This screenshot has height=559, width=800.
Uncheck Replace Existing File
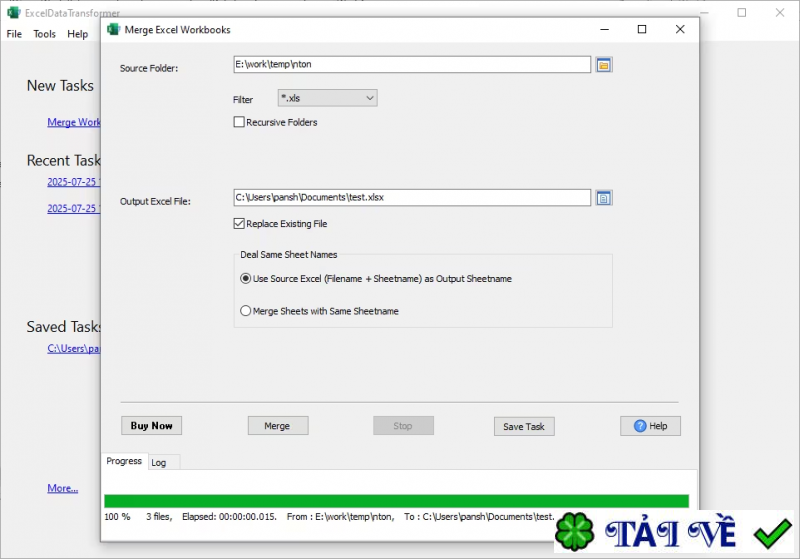[239, 223]
